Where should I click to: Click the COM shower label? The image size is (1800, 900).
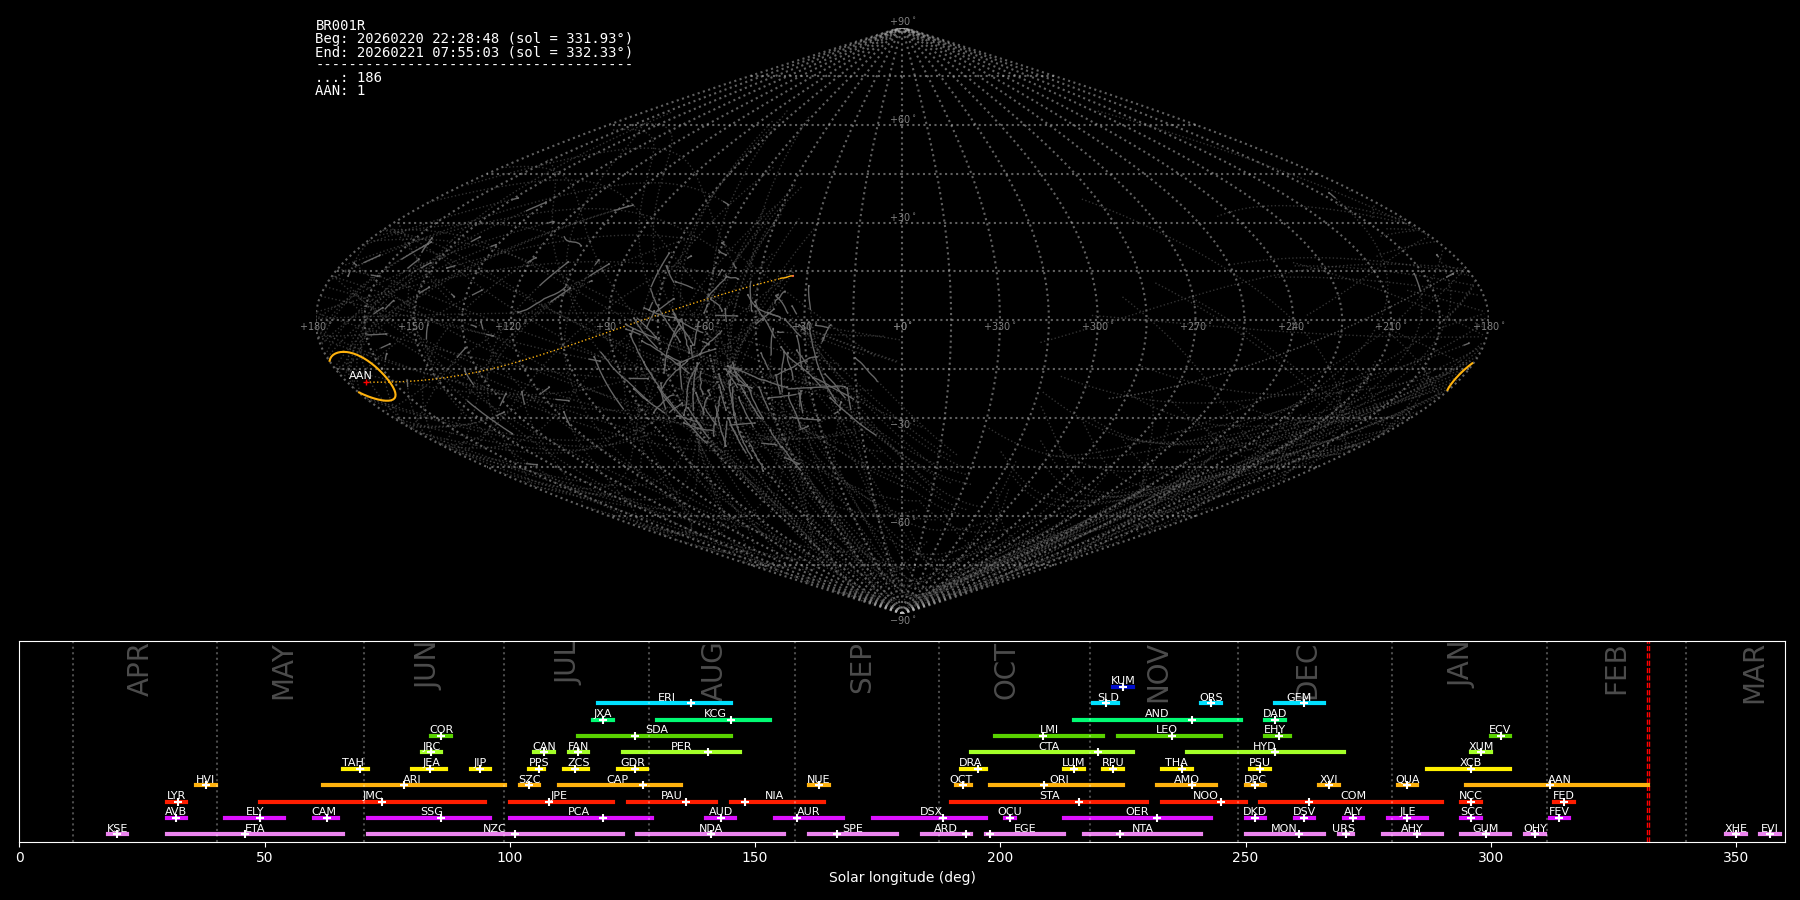click(1353, 796)
